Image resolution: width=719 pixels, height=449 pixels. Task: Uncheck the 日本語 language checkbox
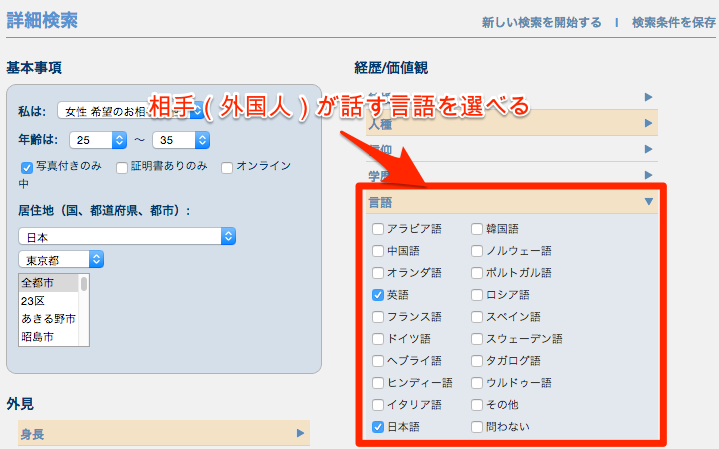tap(377, 427)
